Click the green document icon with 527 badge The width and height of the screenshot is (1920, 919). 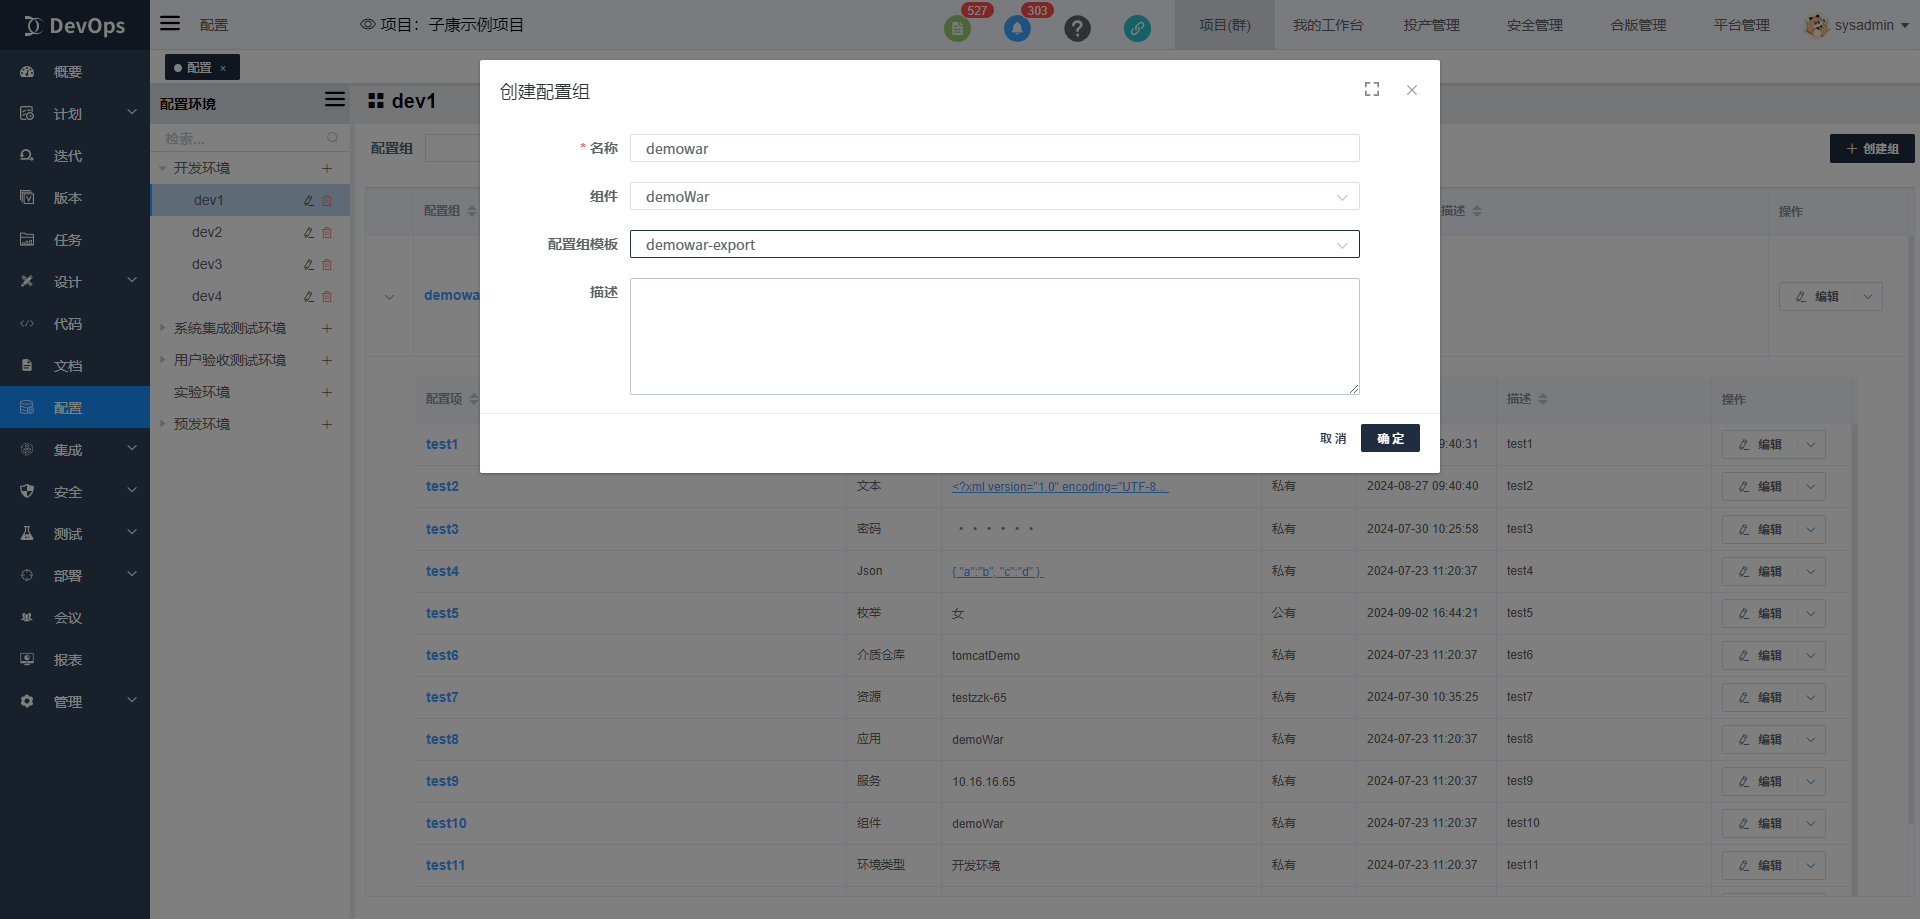coord(957,28)
